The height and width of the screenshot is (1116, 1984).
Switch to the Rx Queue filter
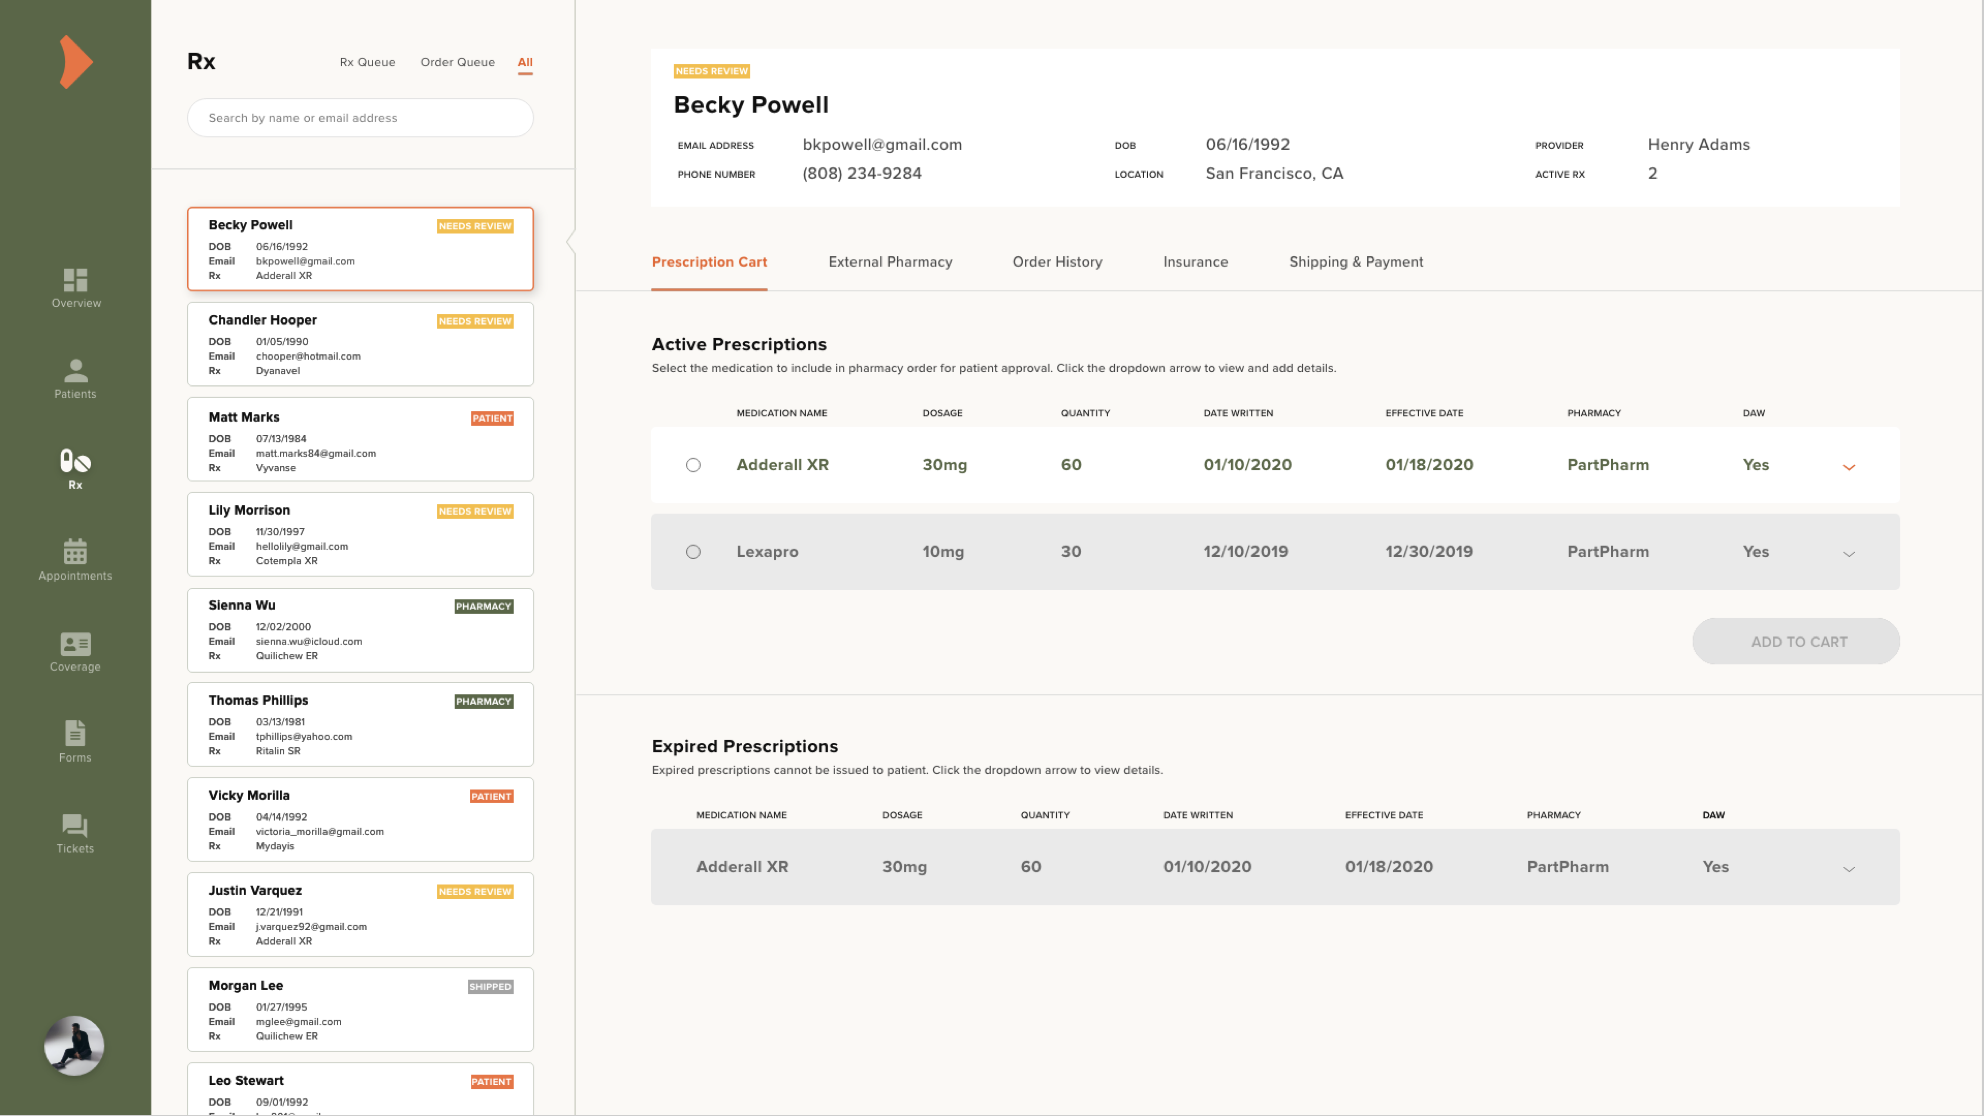pos(367,62)
